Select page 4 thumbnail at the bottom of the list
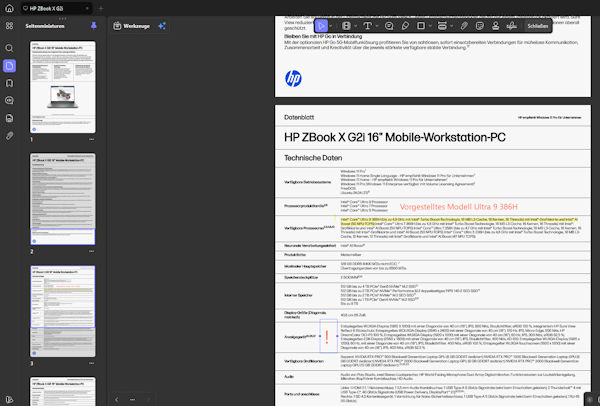The height and width of the screenshot is (406, 600). point(63,391)
